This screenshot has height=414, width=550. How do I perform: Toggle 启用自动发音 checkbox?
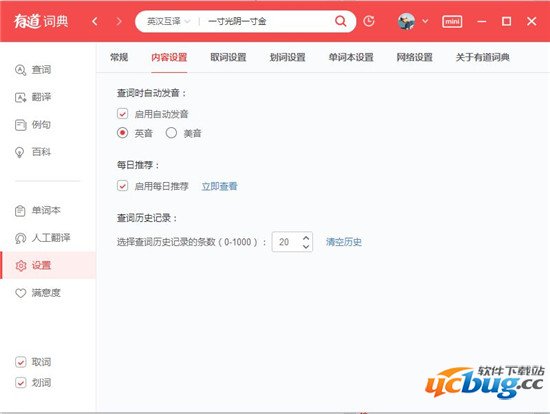coord(122,114)
